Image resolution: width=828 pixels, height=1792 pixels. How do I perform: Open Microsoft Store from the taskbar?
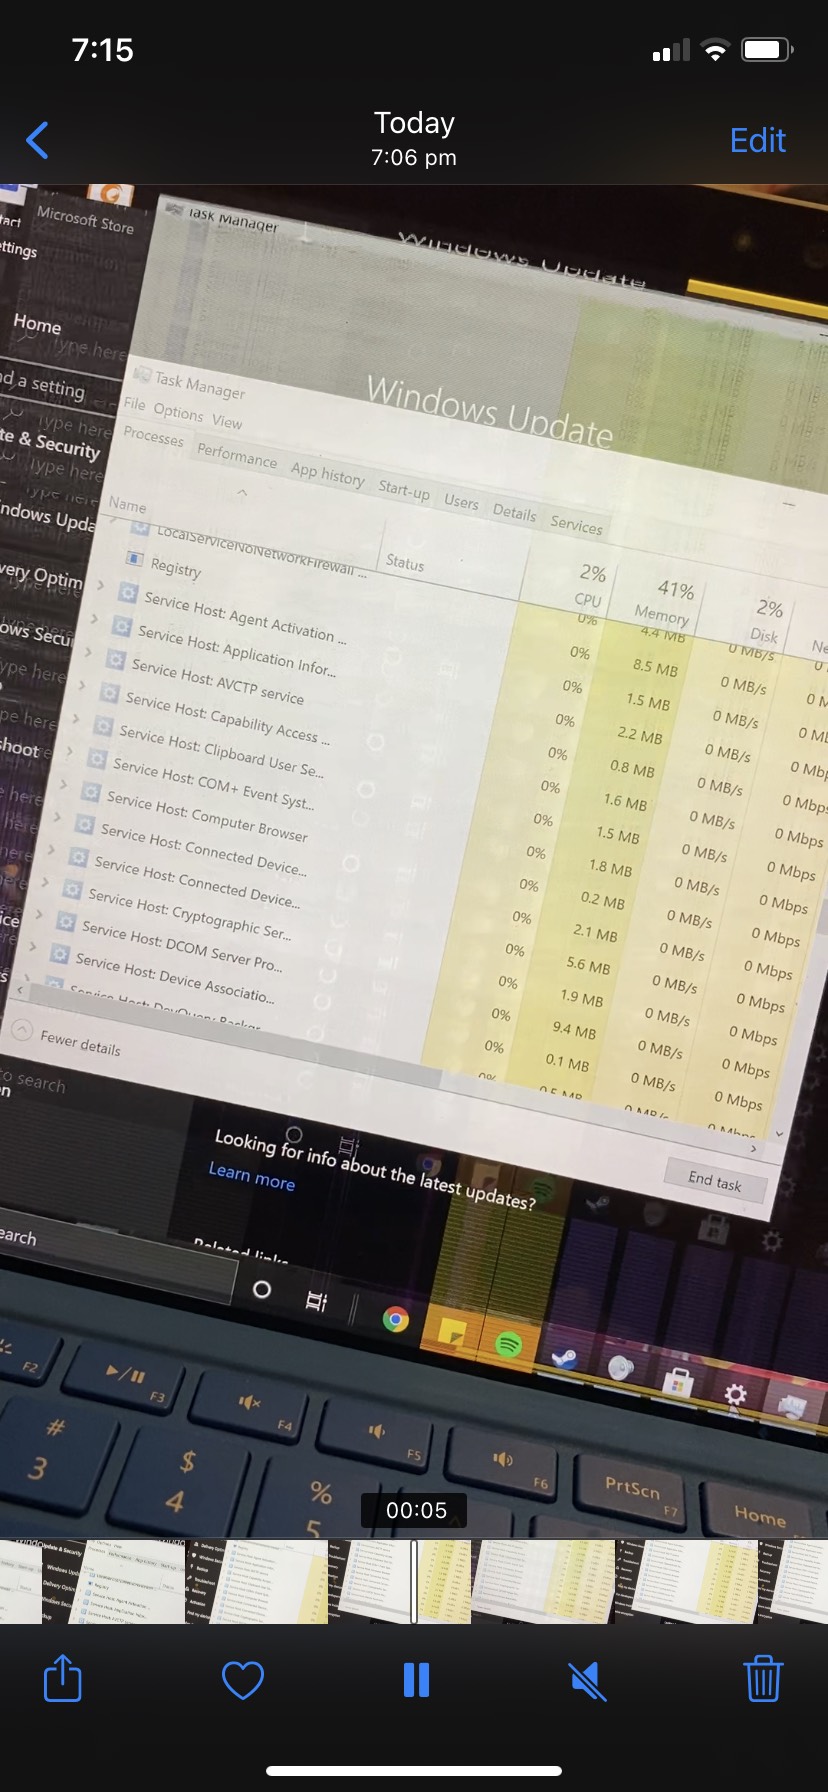678,1382
